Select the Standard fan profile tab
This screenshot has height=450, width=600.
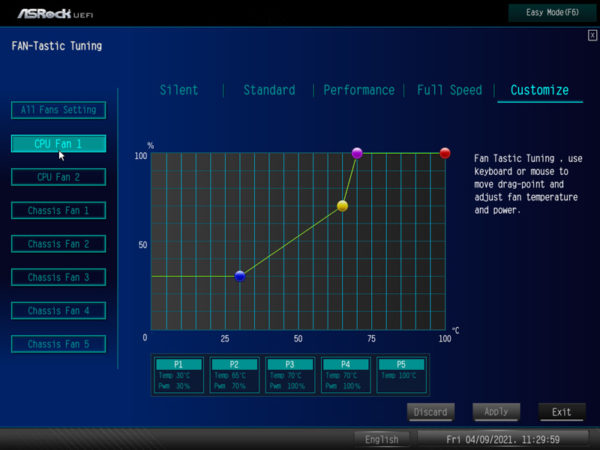[269, 90]
